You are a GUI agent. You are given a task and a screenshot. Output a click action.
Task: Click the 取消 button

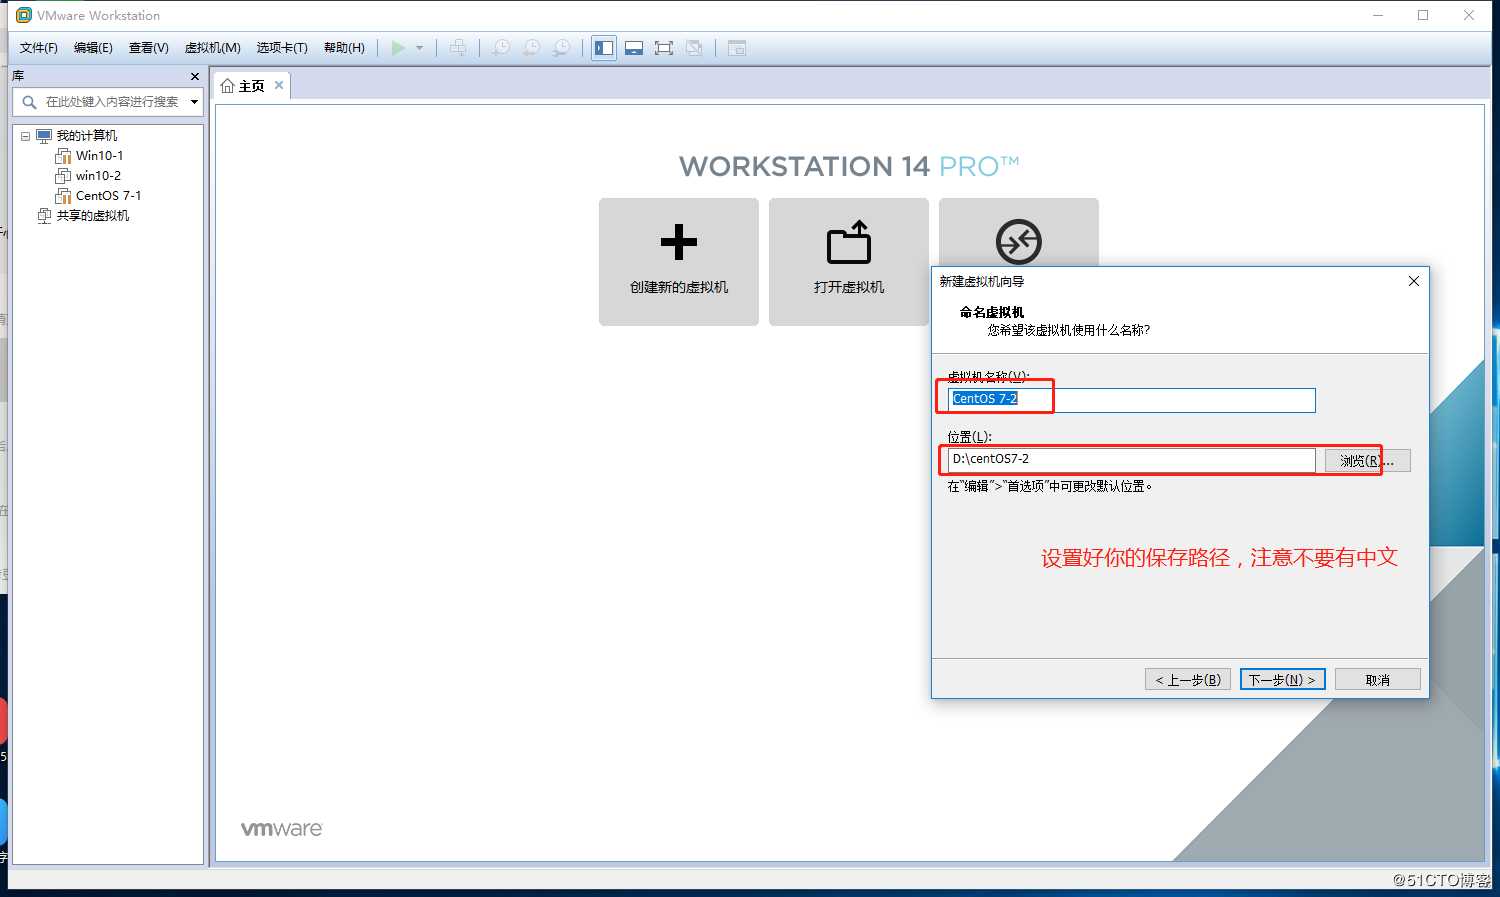(1378, 680)
